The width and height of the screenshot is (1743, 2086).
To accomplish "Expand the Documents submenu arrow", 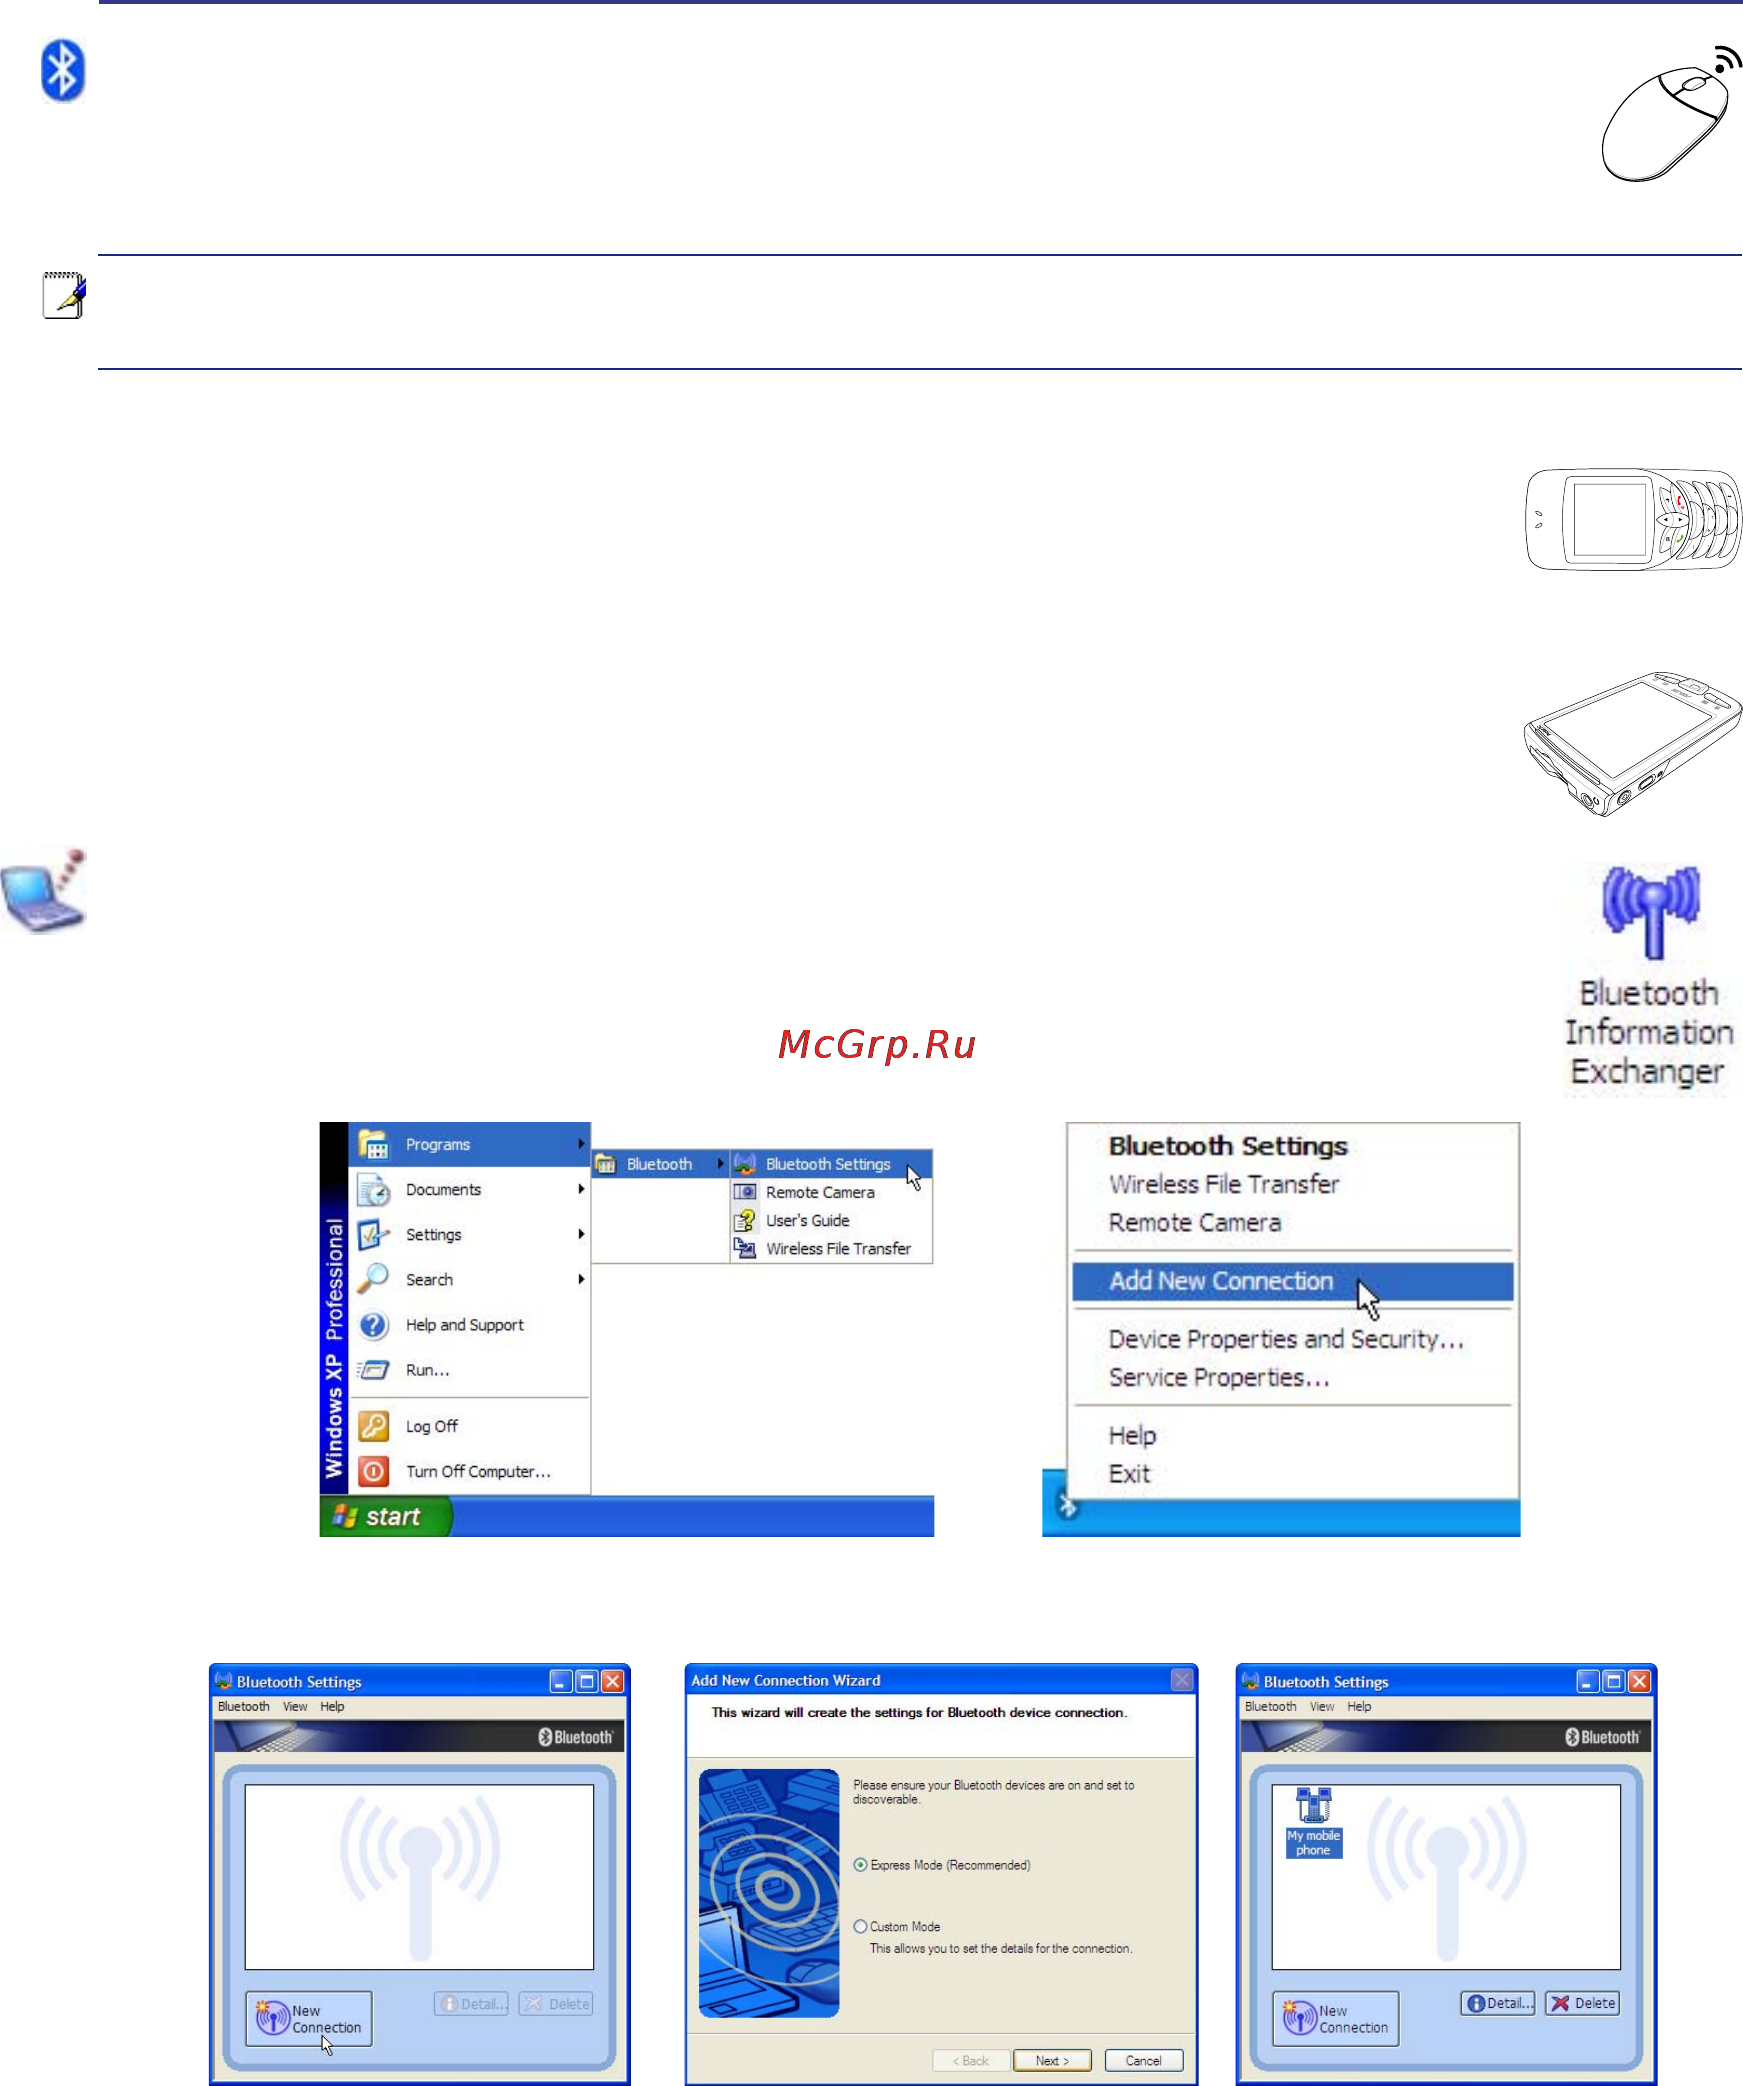I will pyautogui.click(x=580, y=1189).
